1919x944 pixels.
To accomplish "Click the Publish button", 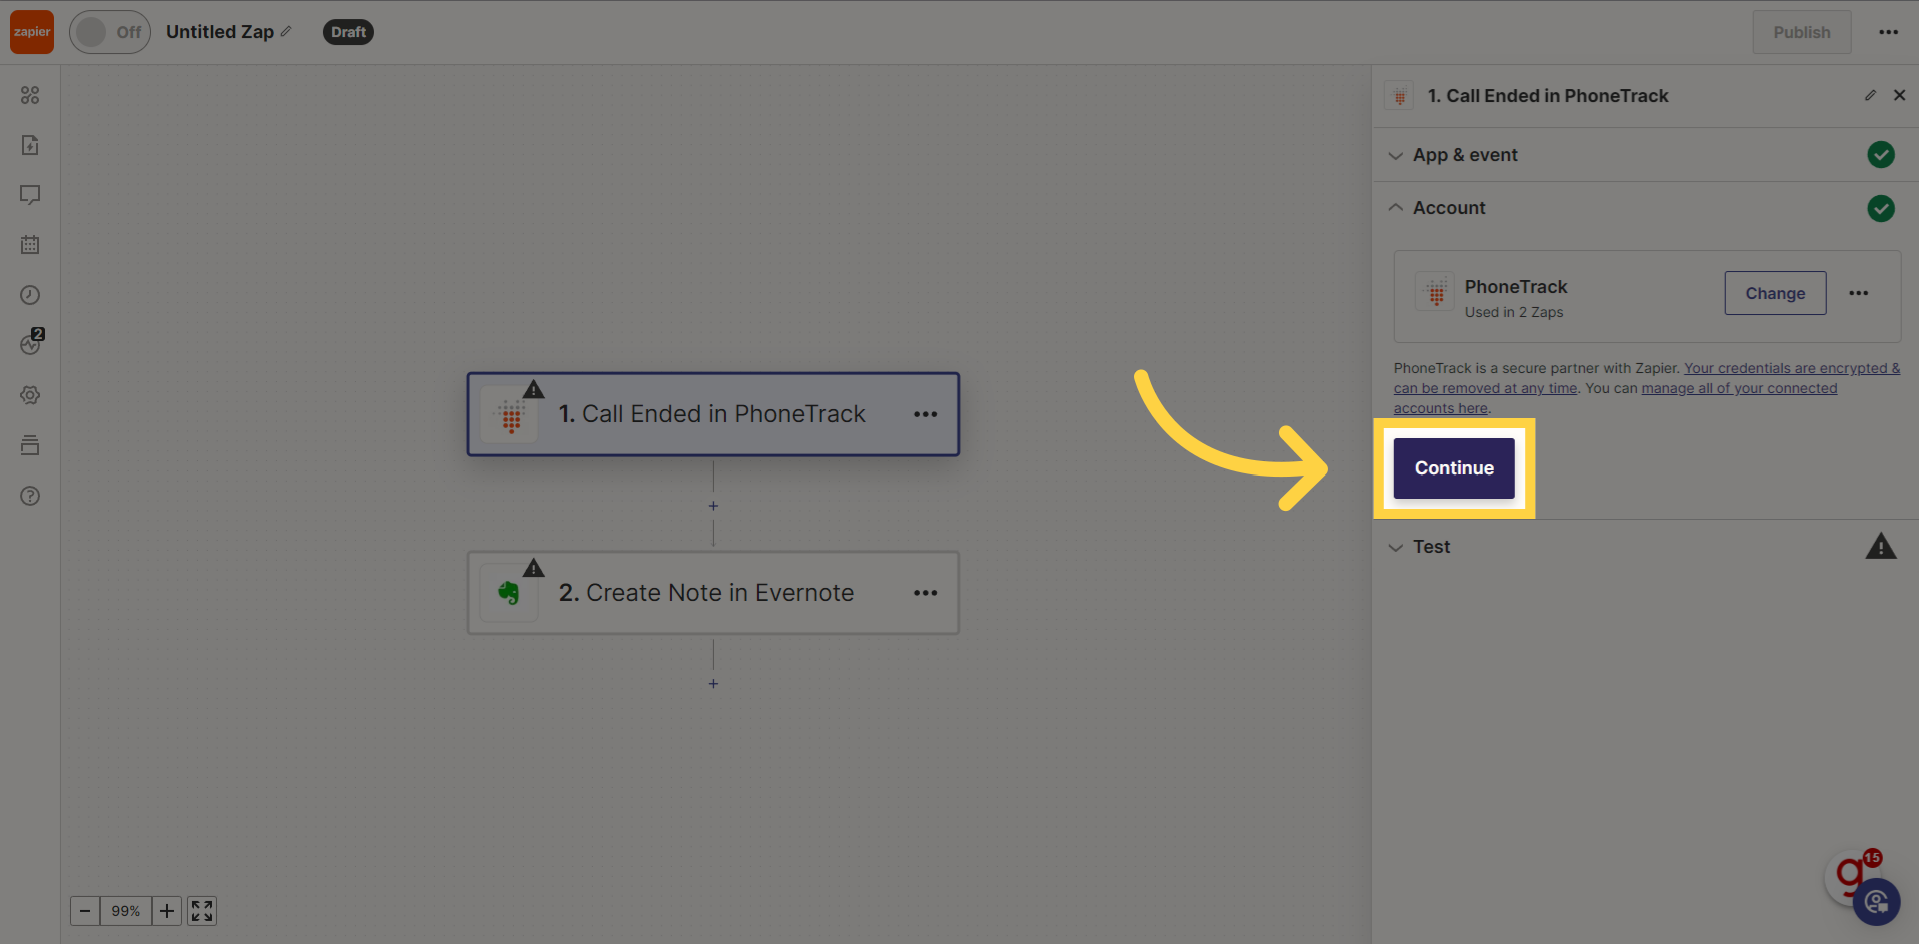I will point(1802,32).
